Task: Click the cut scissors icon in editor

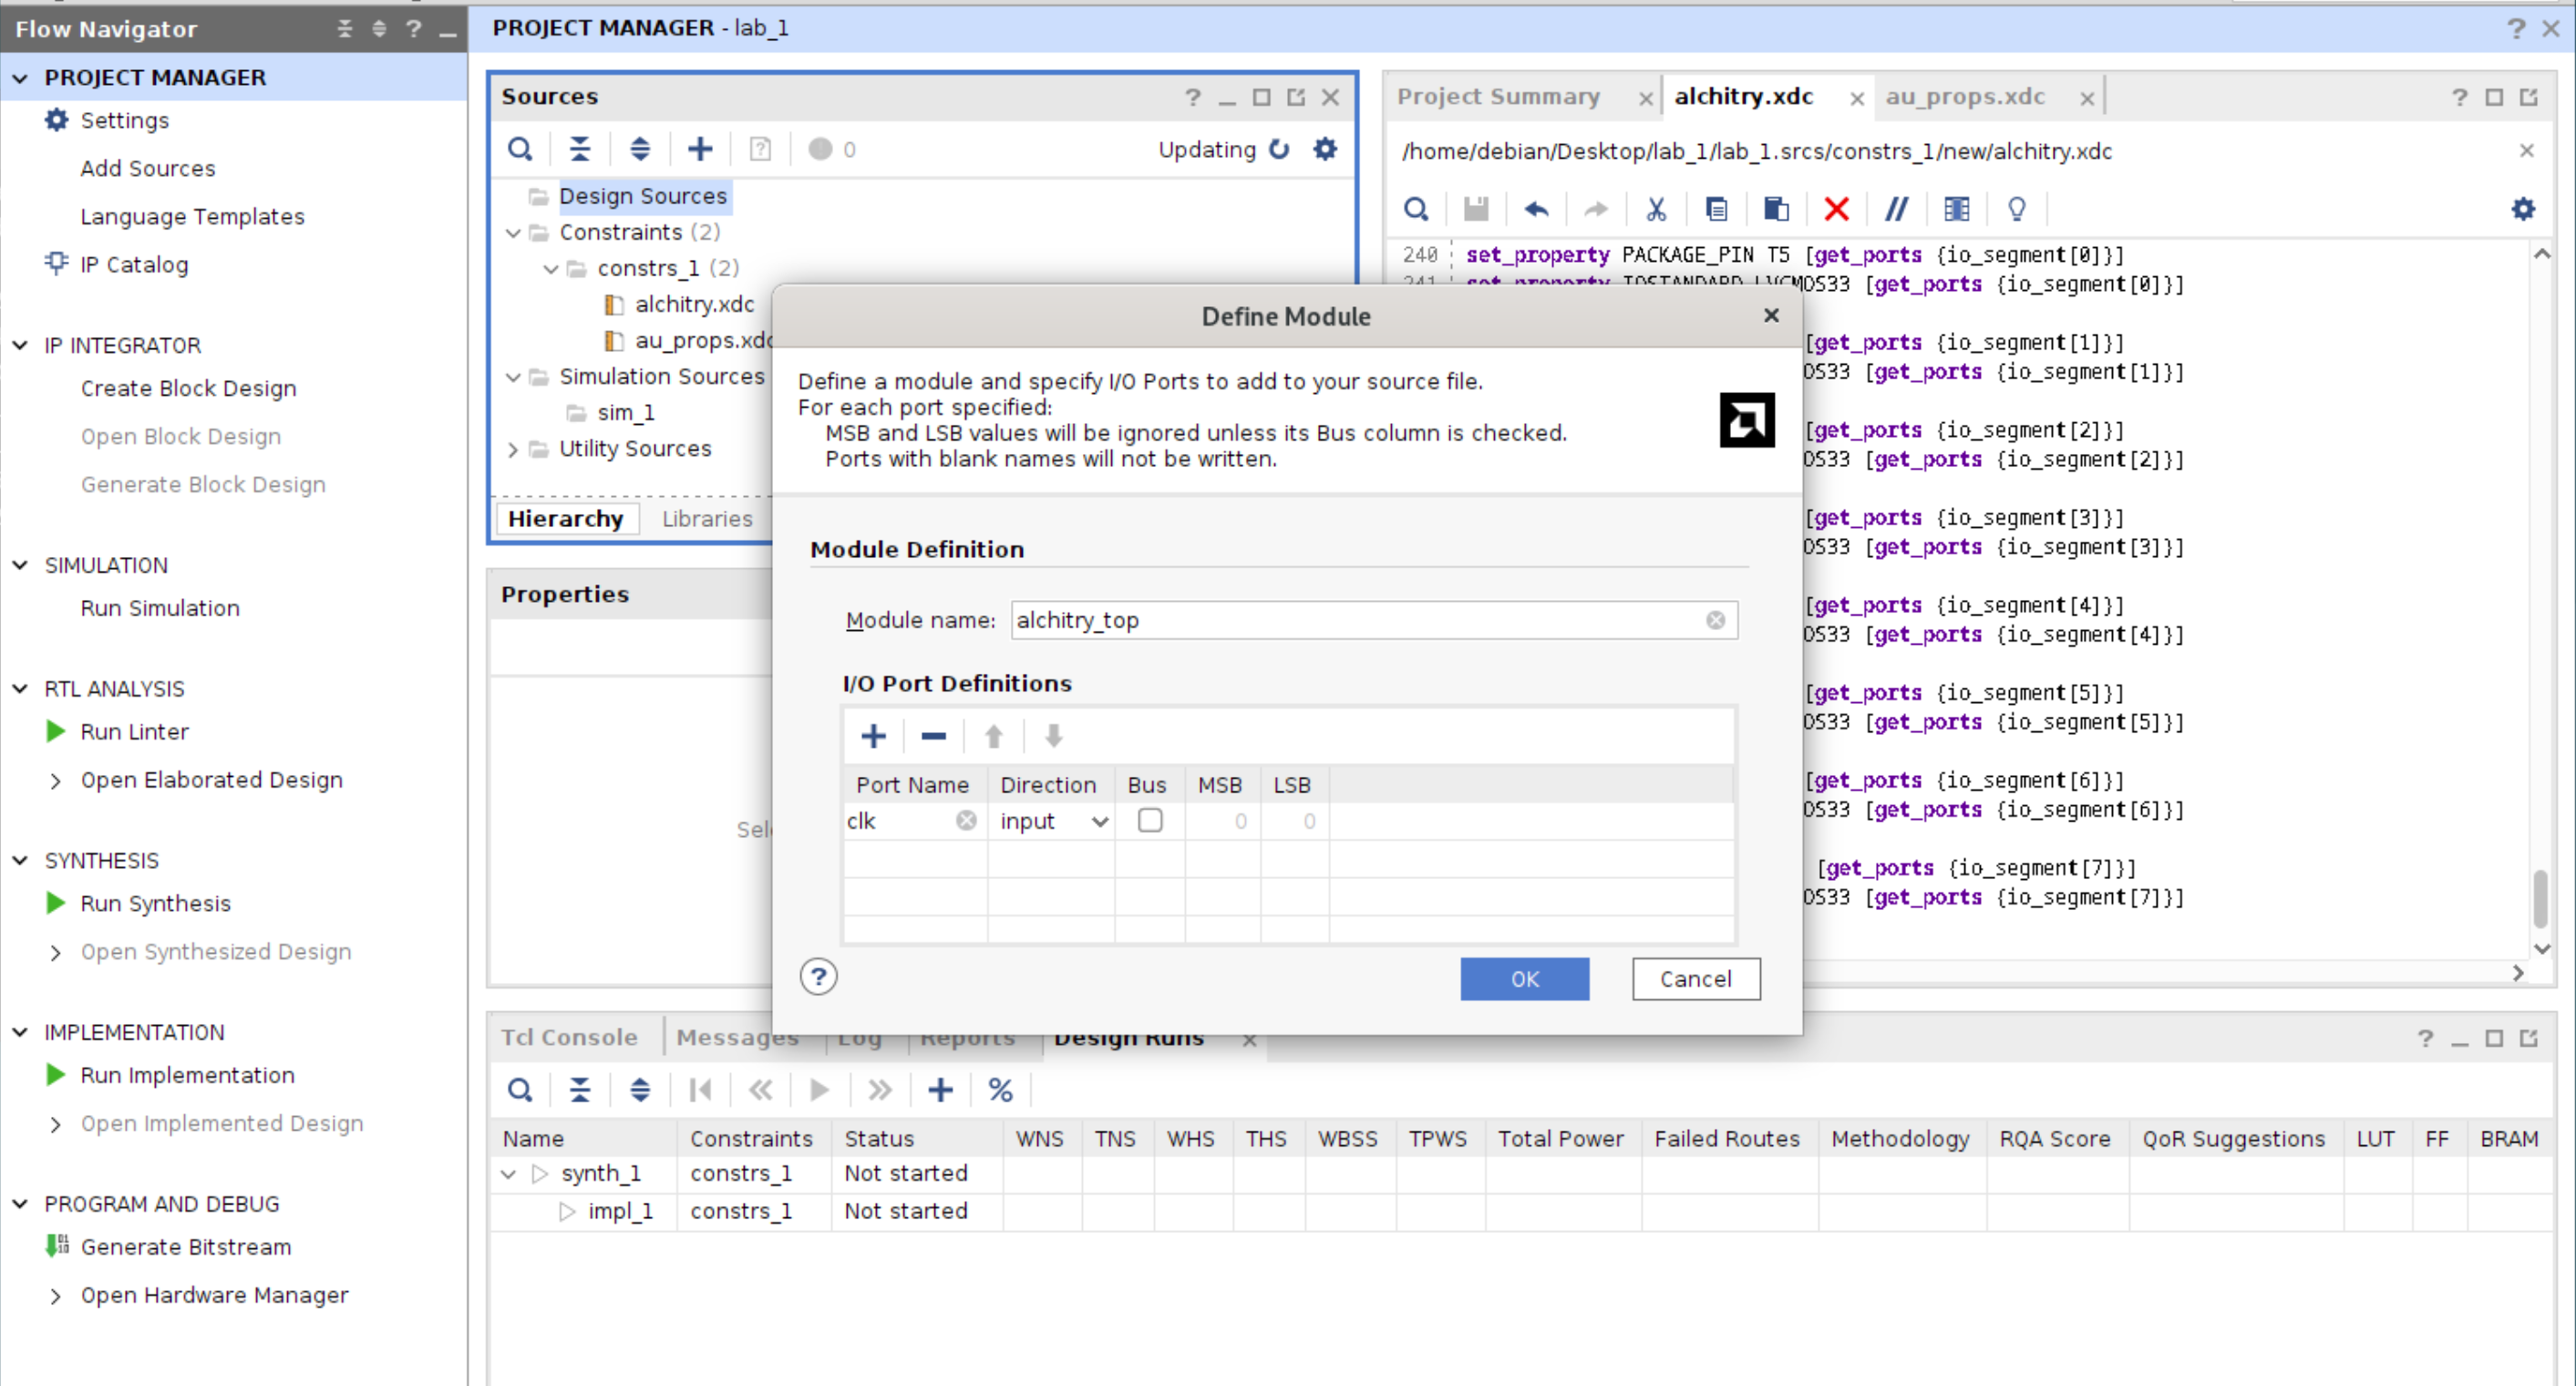Action: click(1656, 209)
